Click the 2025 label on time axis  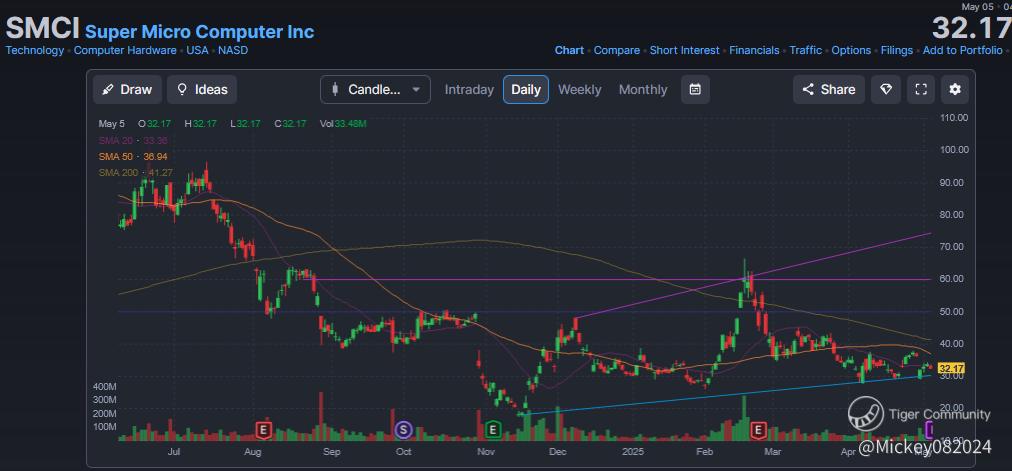634,452
